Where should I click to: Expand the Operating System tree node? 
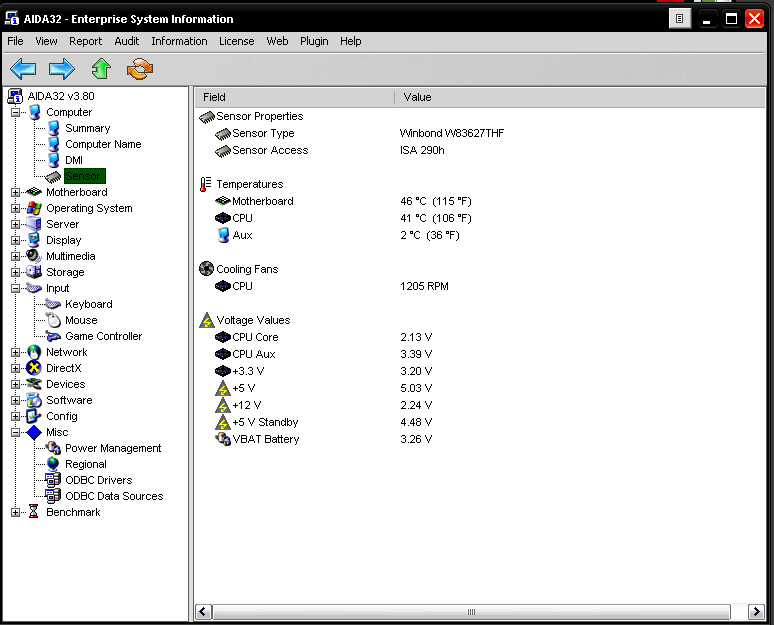(16, 208)
